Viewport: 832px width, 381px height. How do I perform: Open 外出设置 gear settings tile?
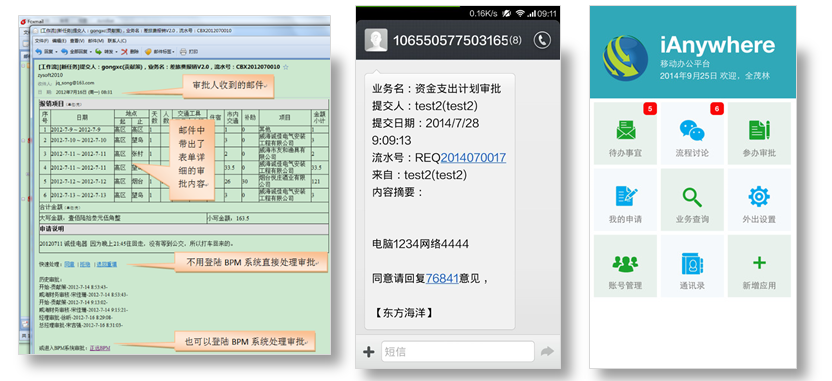(759, 200)
